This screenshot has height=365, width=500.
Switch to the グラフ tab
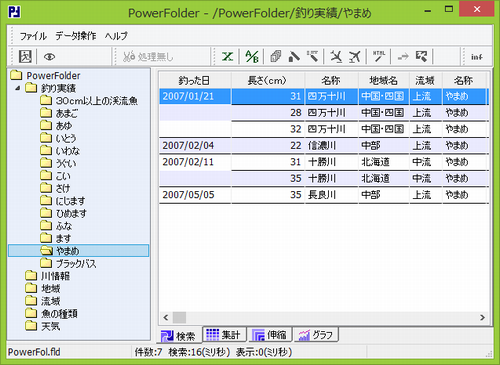316,334
